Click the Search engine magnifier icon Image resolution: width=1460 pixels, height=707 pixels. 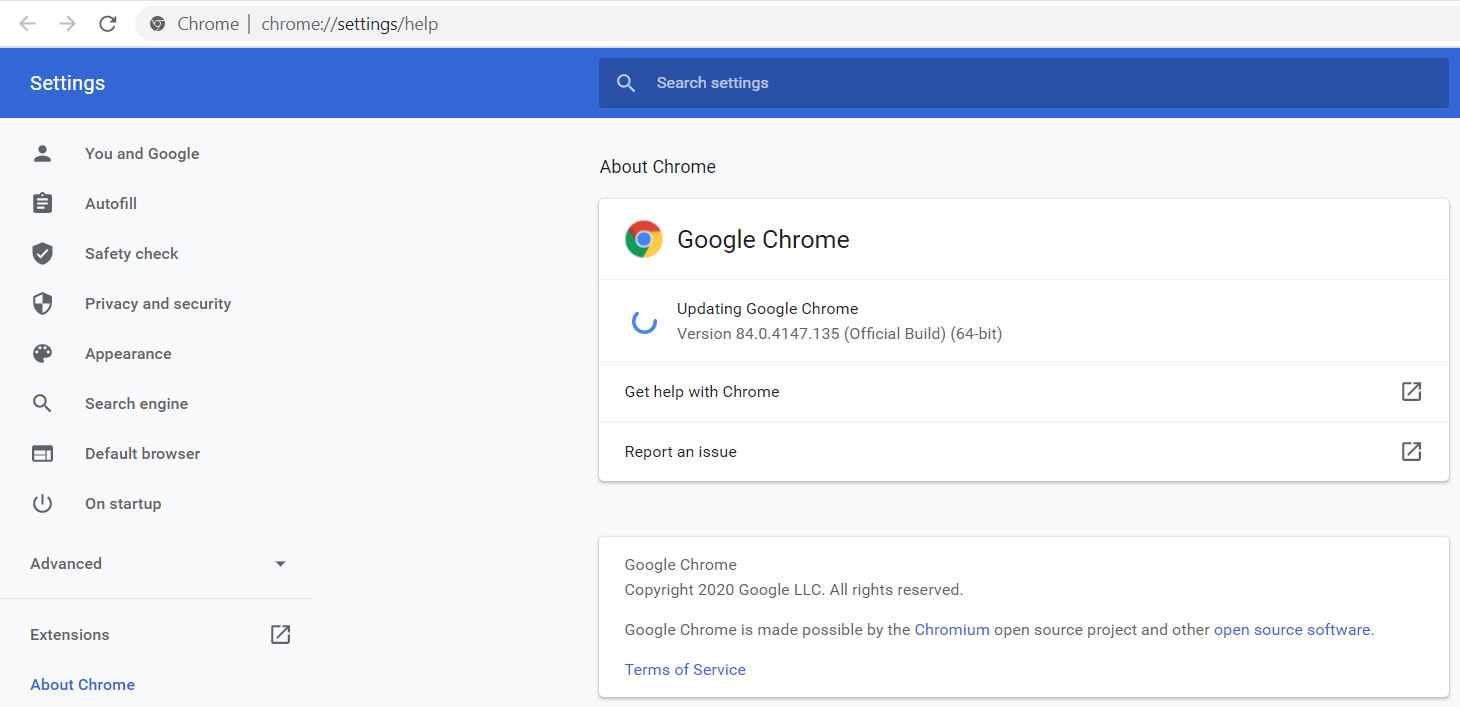[42, 403]
